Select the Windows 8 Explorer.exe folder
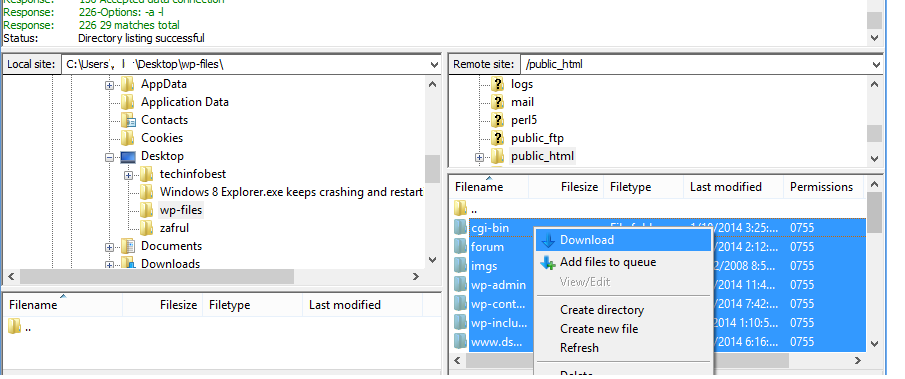The width and height of the screenshot is (905, 379). click(291, 192)
